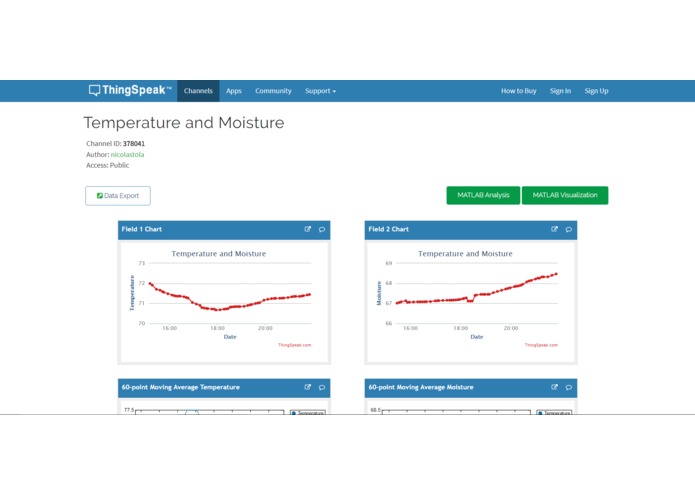This screenshot has width=695, height=494.
Task: Open author nicolastola's profile link
Action: (127, 154)
